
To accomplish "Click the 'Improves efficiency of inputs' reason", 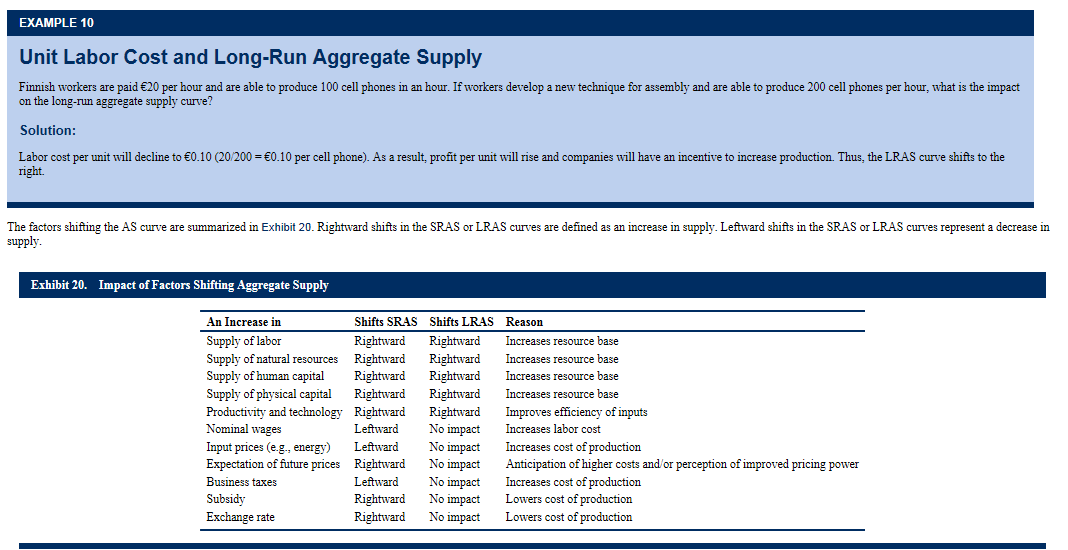I will (576, 412).
